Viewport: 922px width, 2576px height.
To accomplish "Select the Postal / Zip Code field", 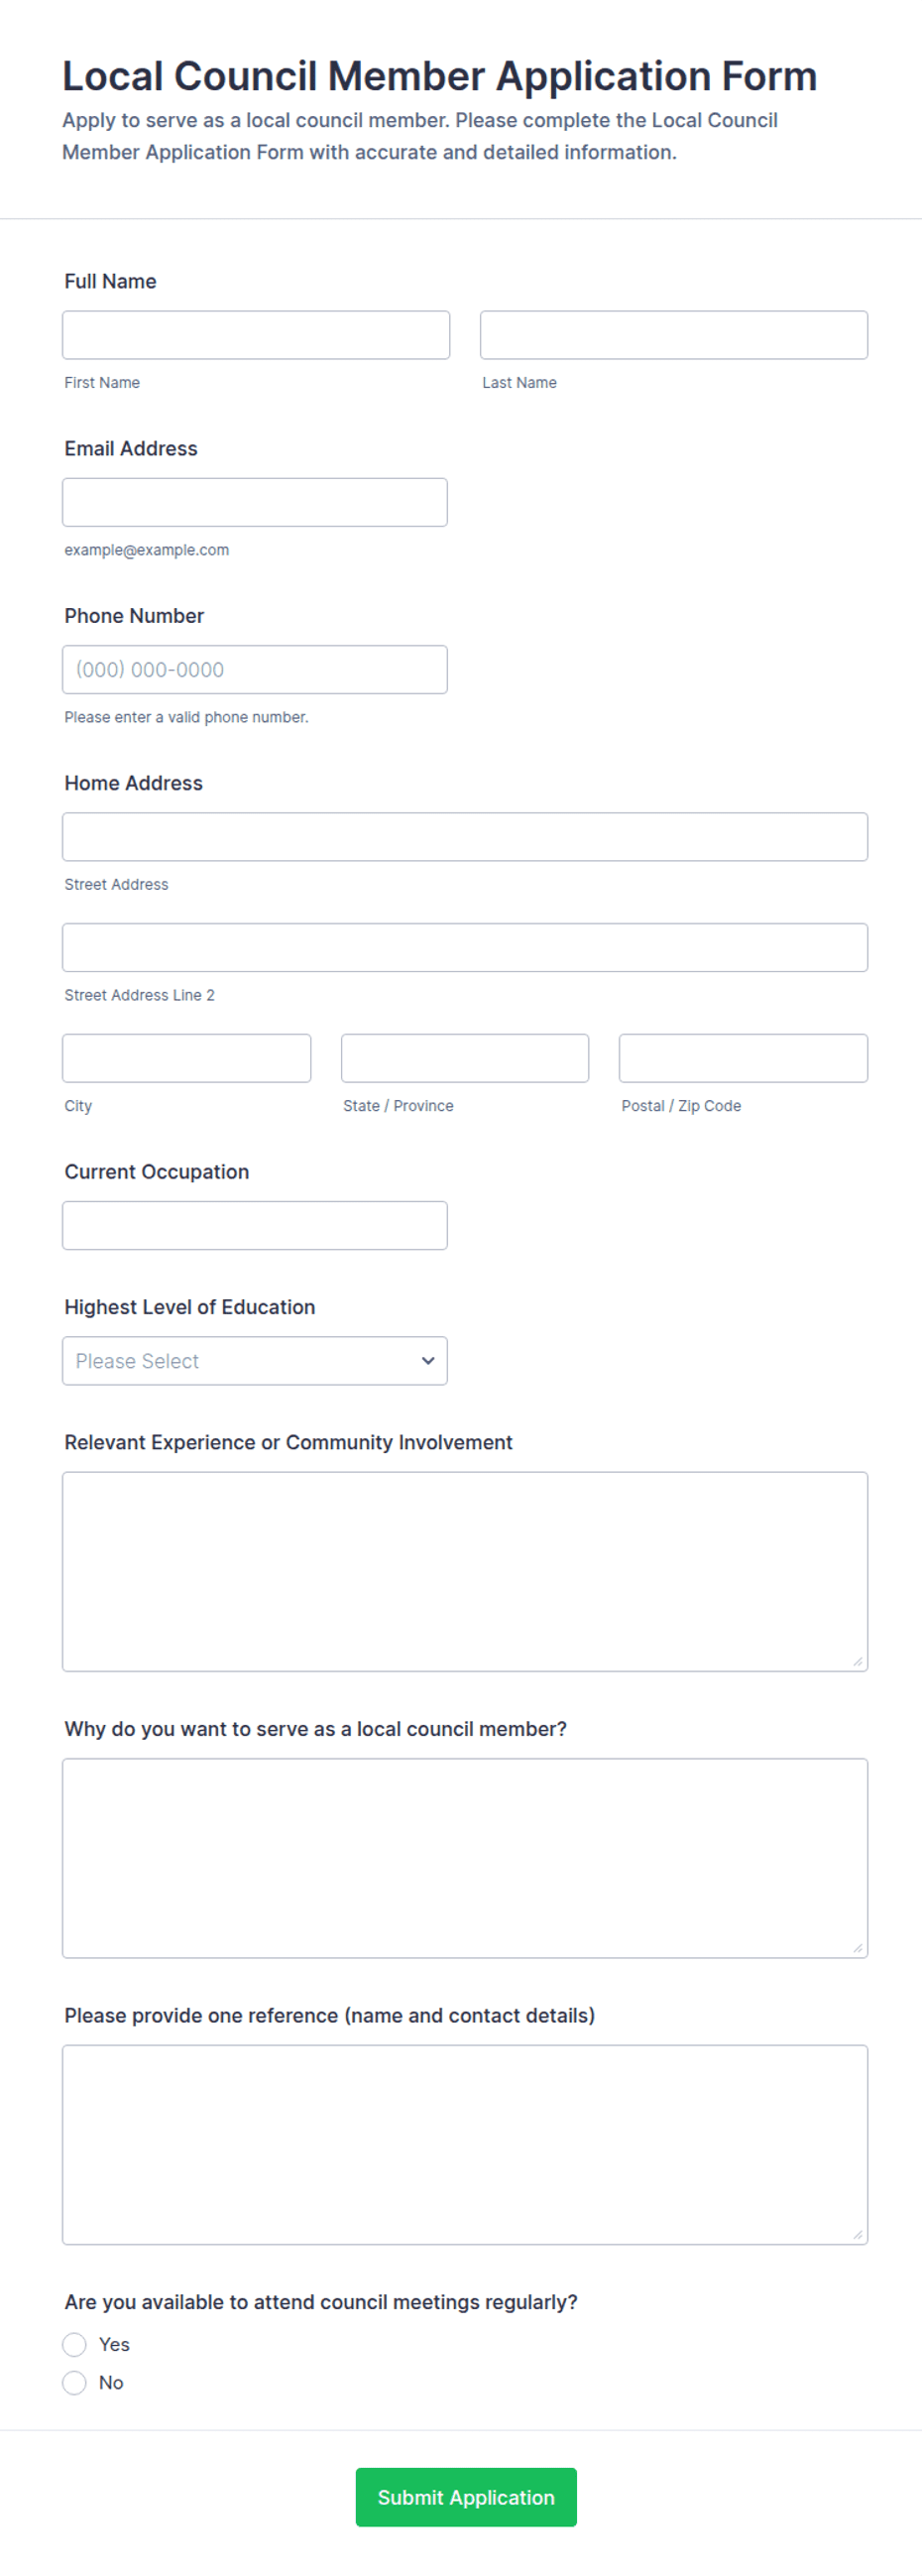I will click(743, 1058).
